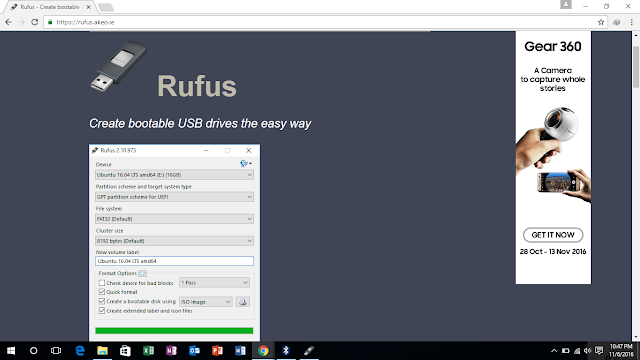Screen dimensions: 640x360
Task: Open a new Chrome tab
Action: pyautogui.click(x=106, y=7)
